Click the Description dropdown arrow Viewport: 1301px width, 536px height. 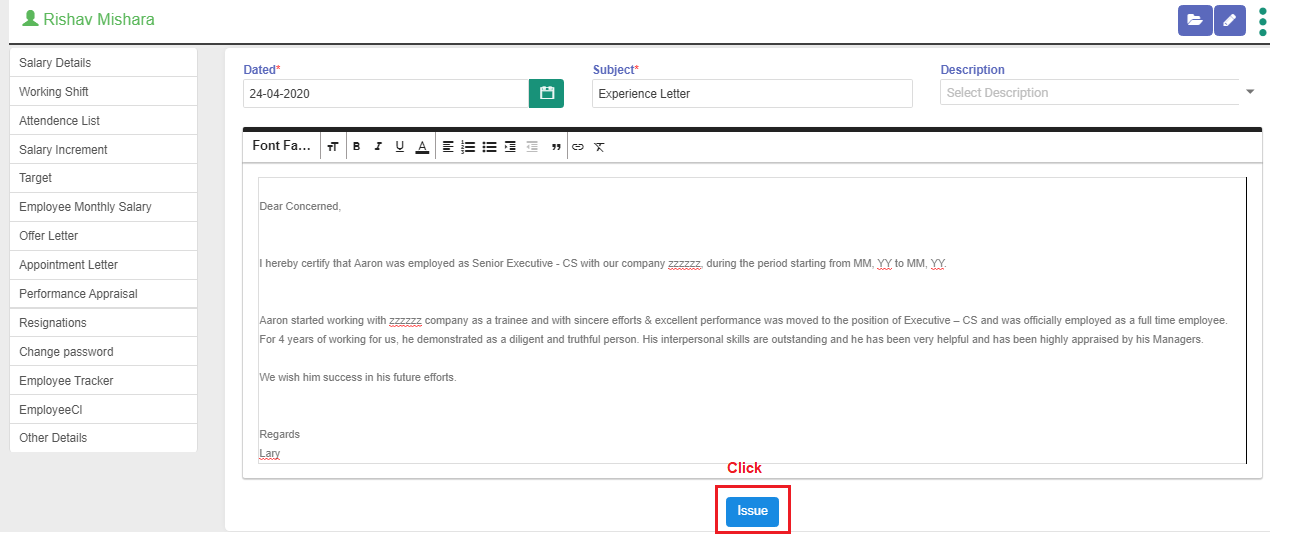(1250, 92)
